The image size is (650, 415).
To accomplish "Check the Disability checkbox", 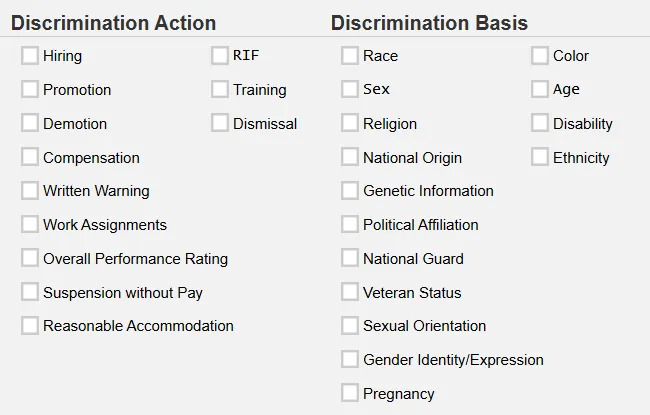I will [x=540, y=124].
